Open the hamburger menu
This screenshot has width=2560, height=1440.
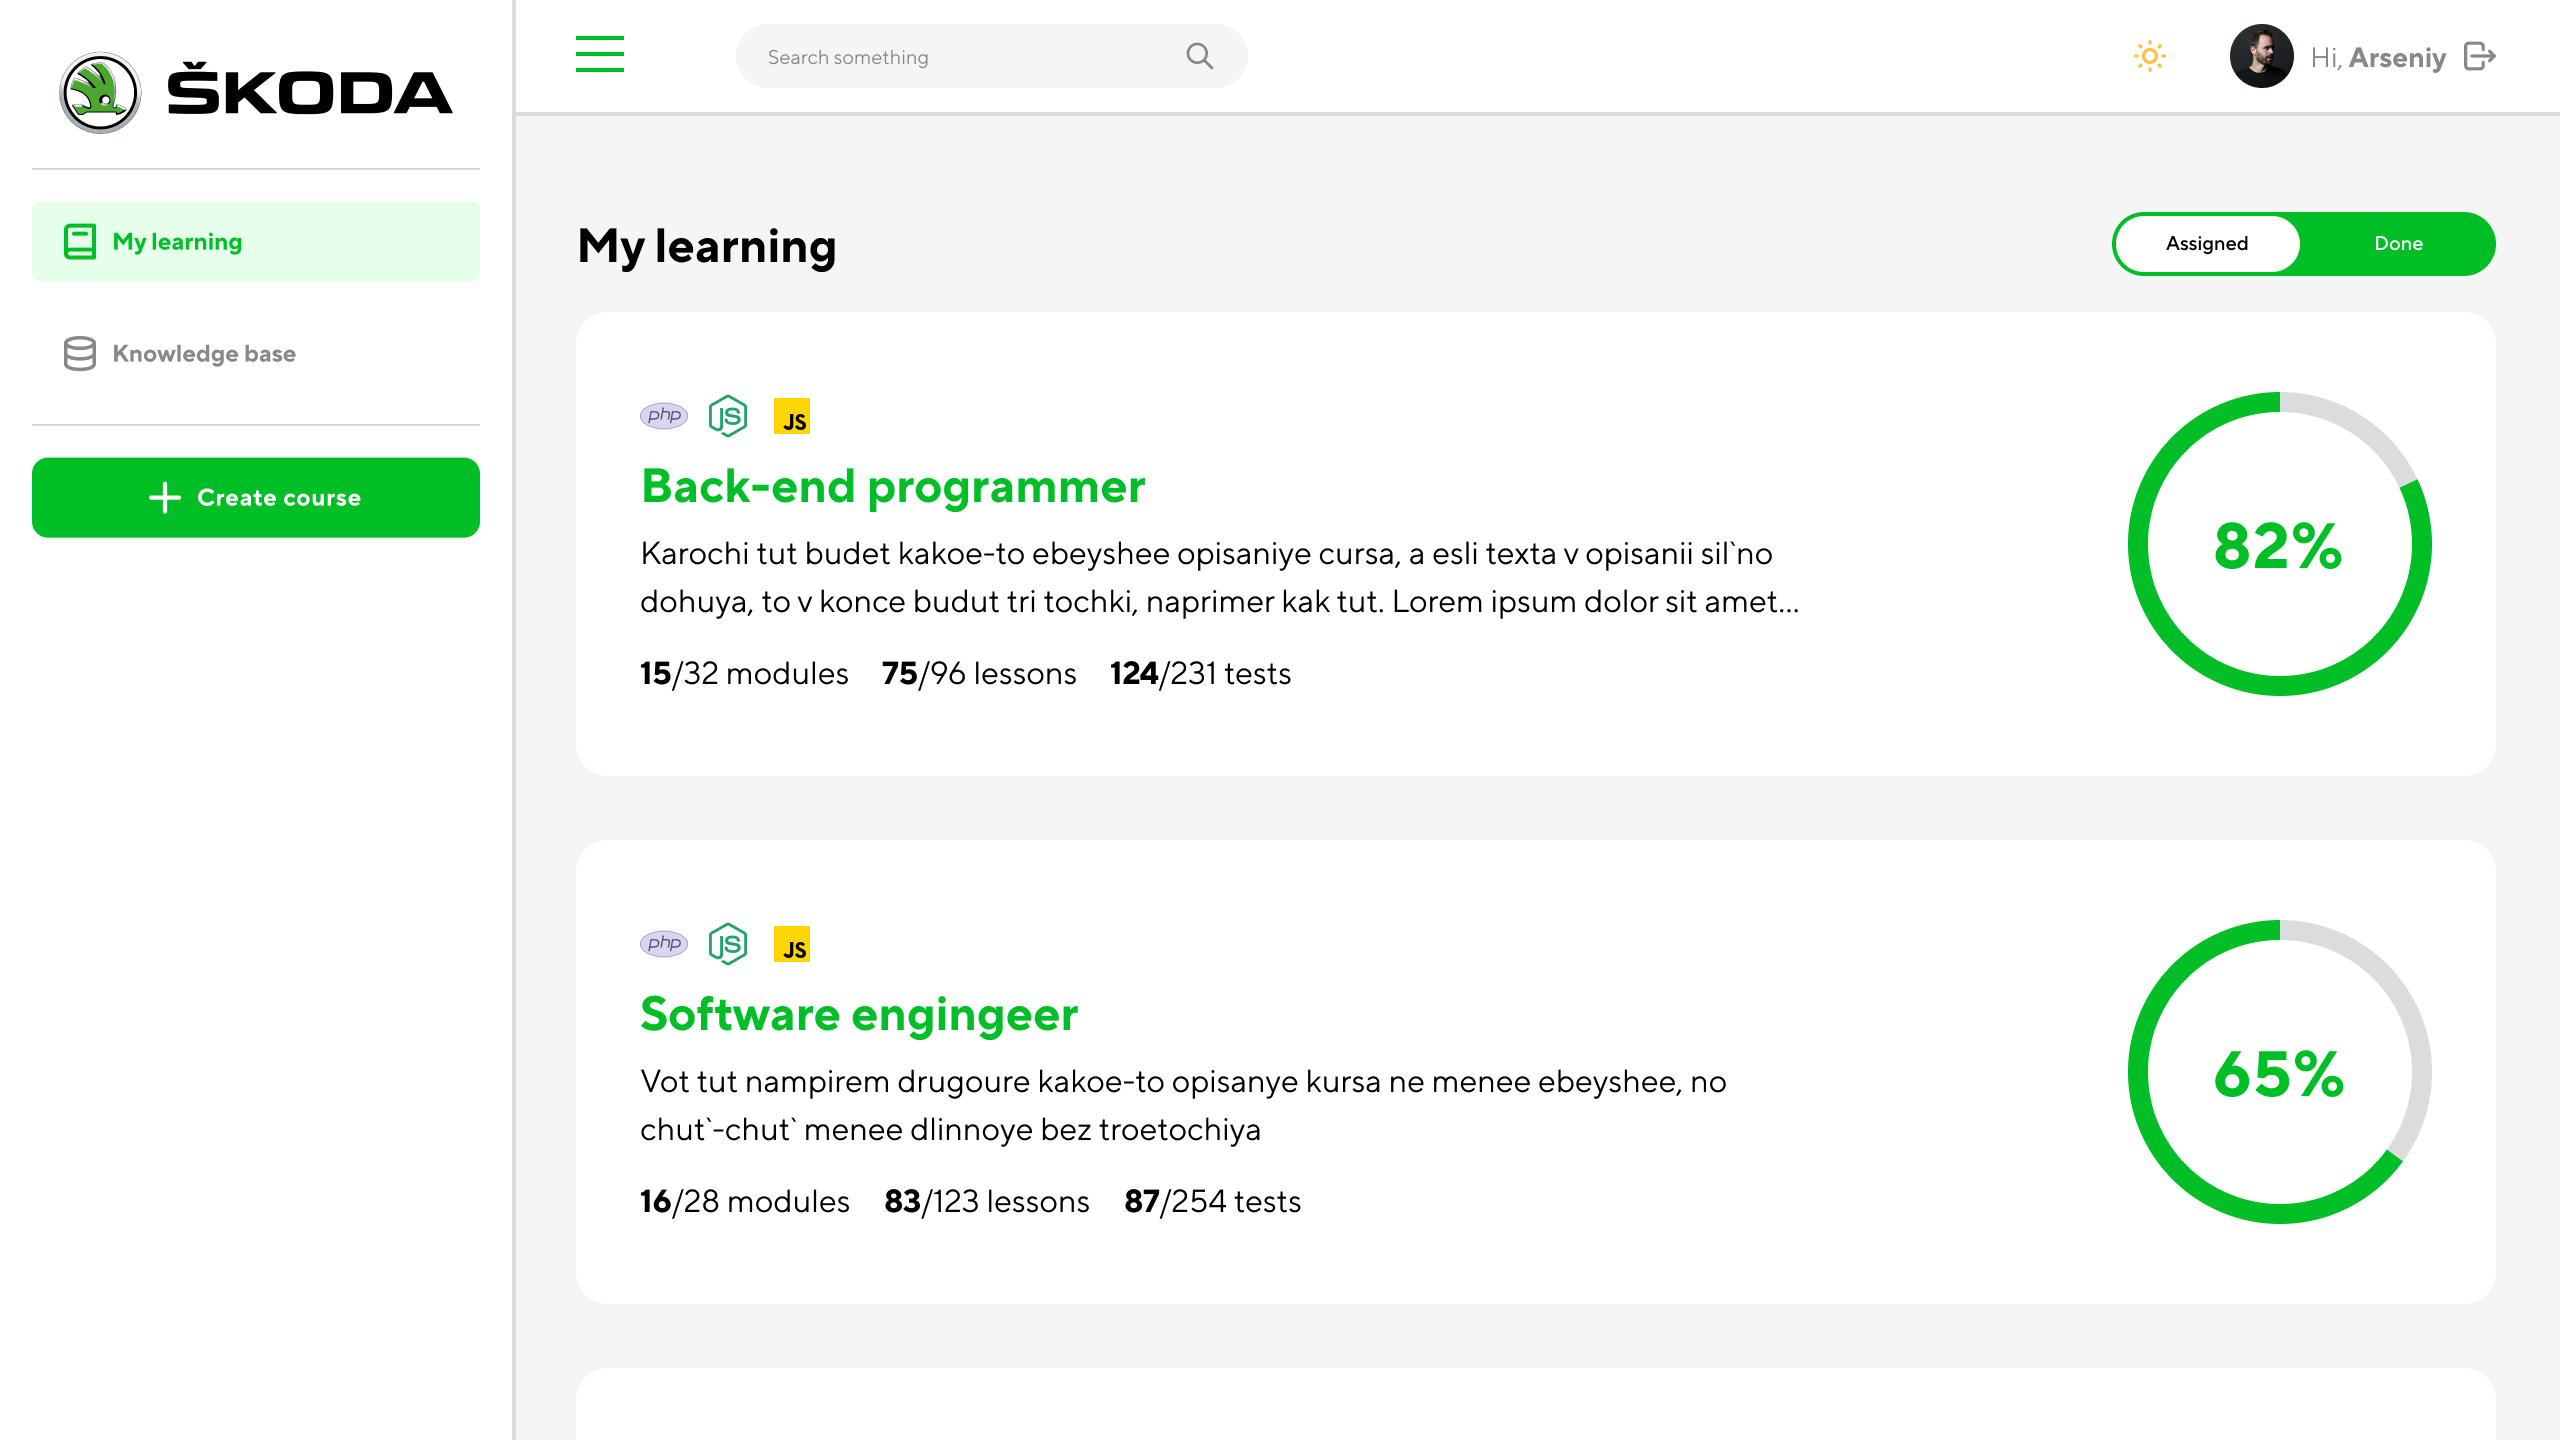coord(600,55)
